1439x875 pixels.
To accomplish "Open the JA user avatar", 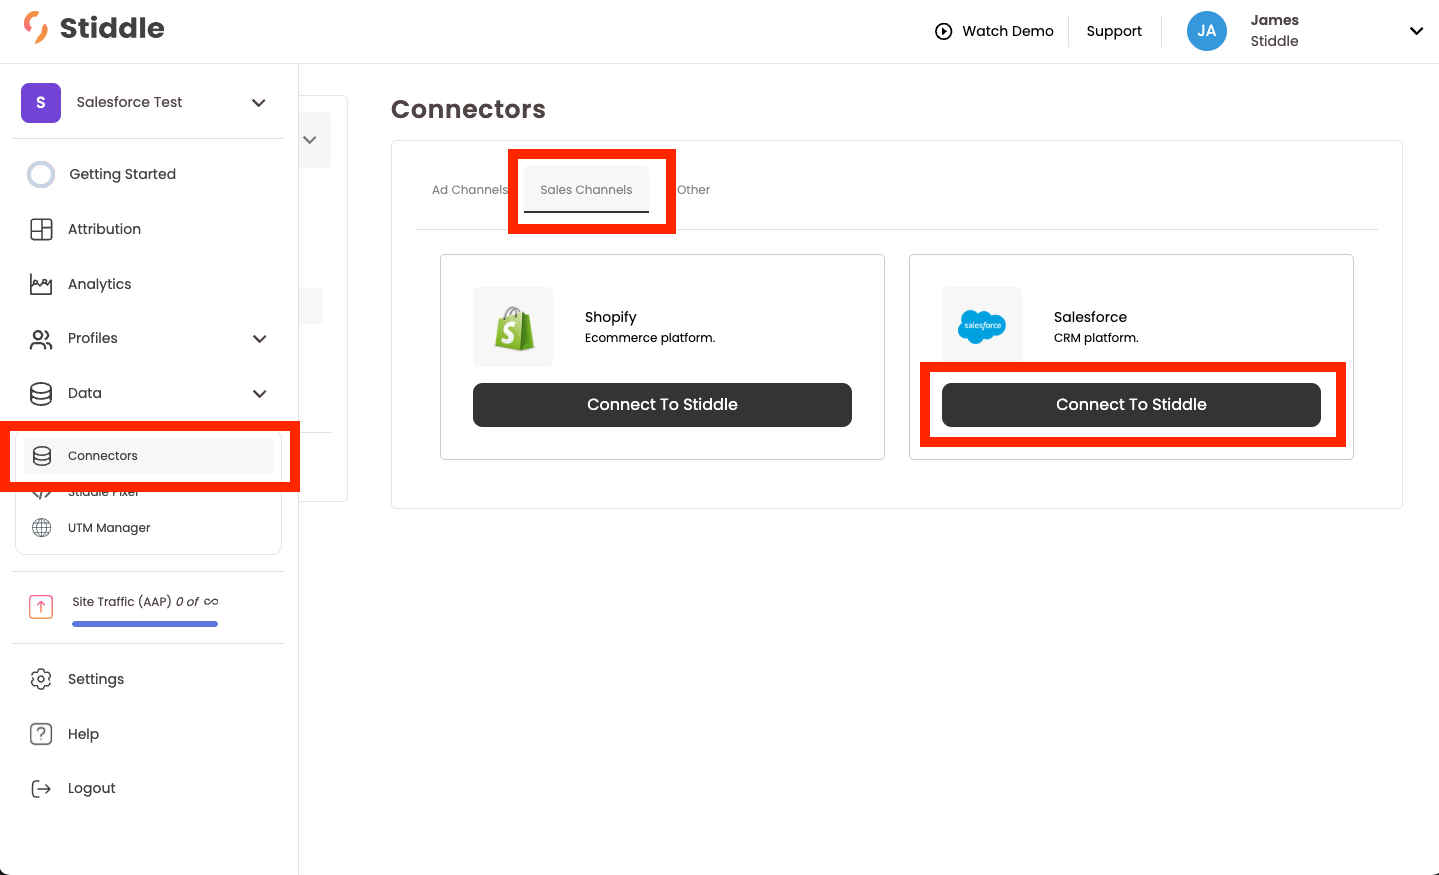I will (1206, 31).
